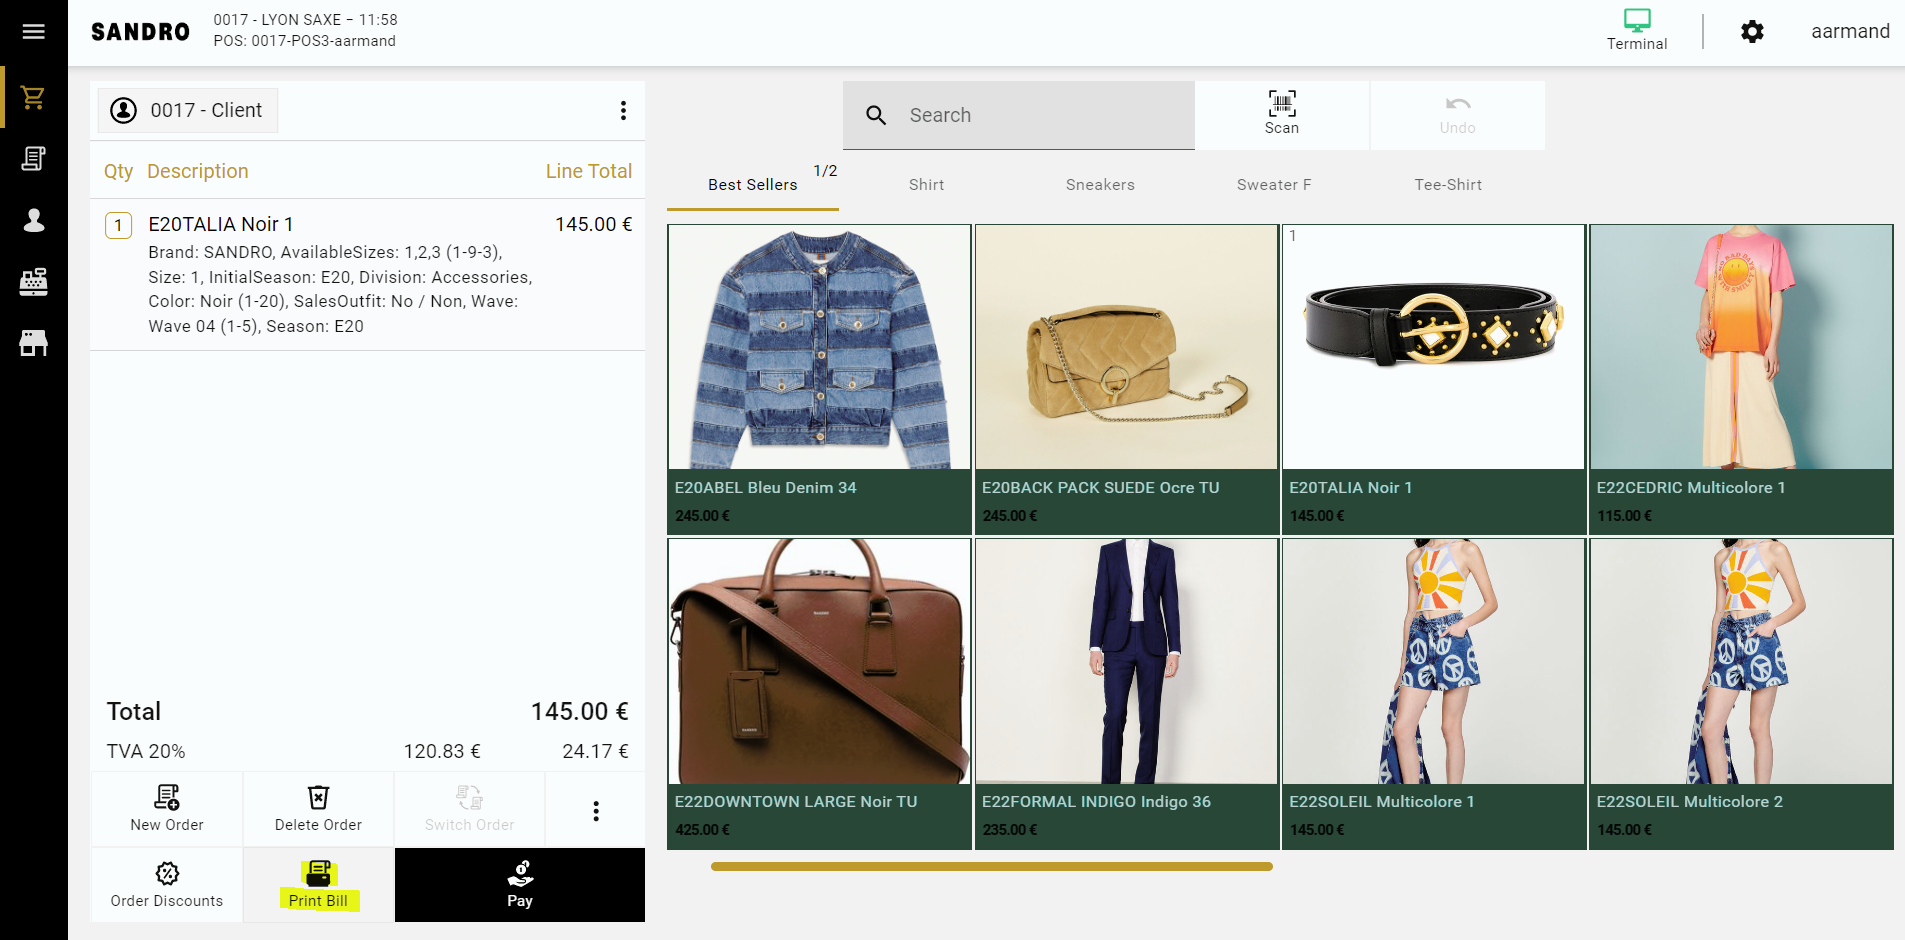Screen dimensions: 1905x940
Task: Click the New Order button
Action: pos(167,809)
